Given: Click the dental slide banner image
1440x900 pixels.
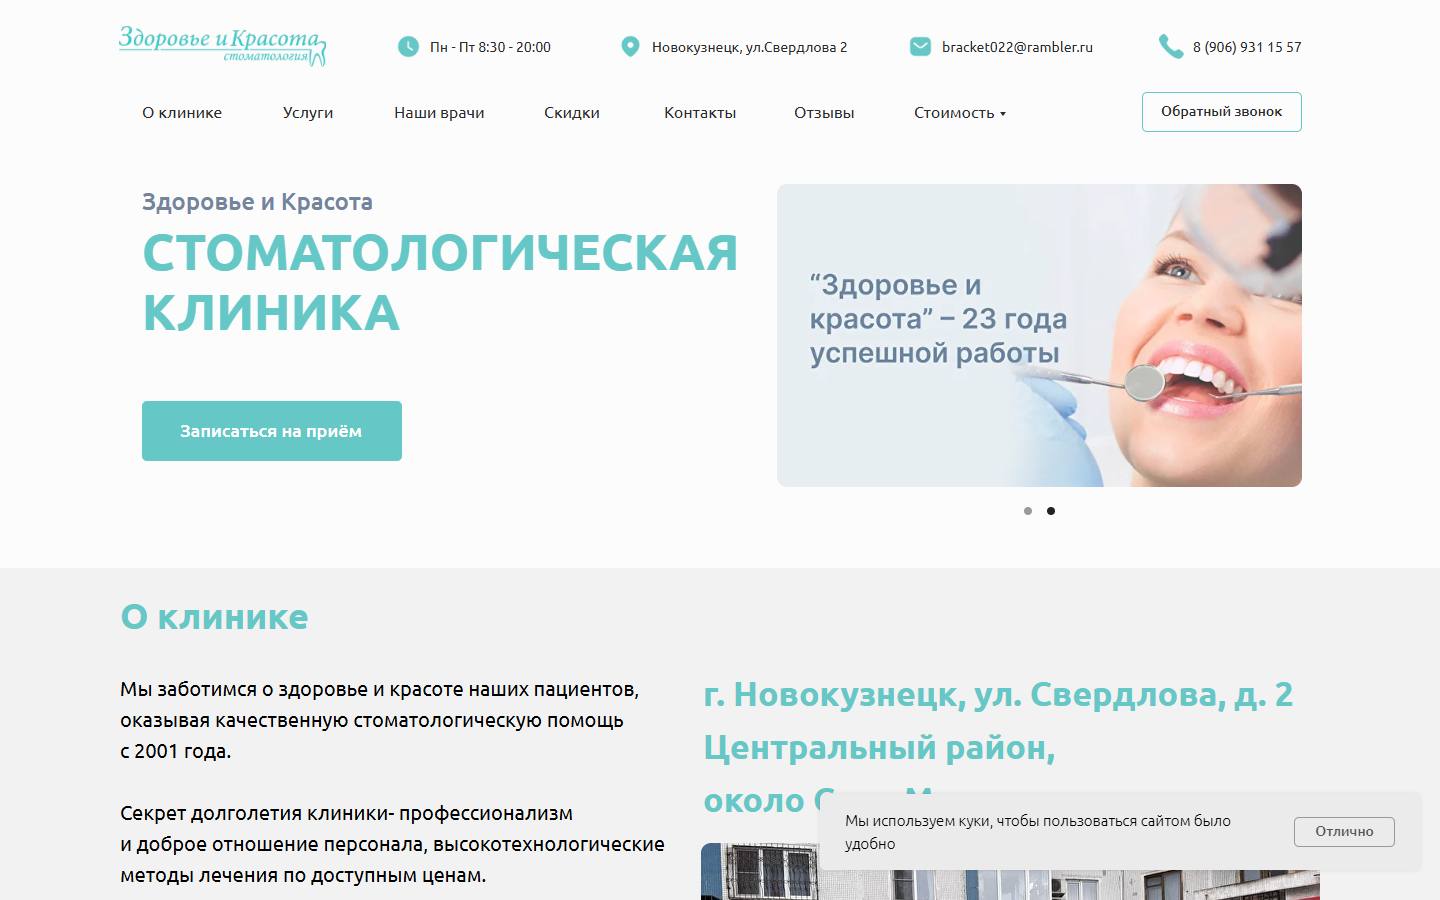Looking at the screenshot, I should pos(1039,335).
